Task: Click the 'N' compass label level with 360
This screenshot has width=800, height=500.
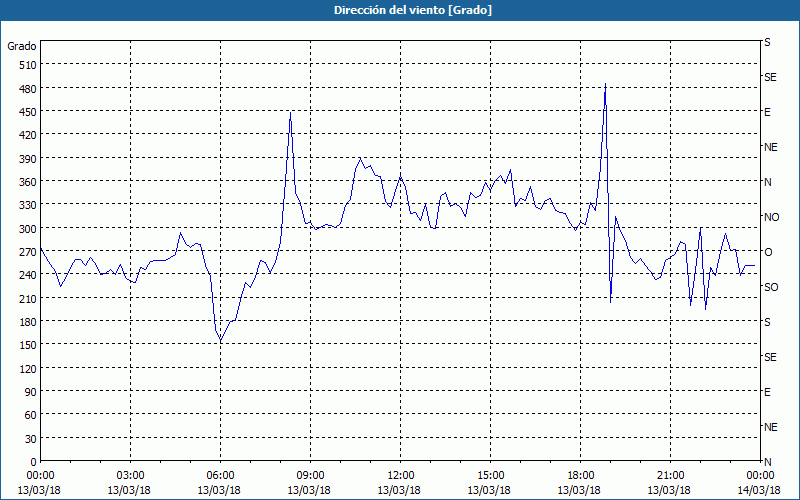Action: [x=767, y=182]
